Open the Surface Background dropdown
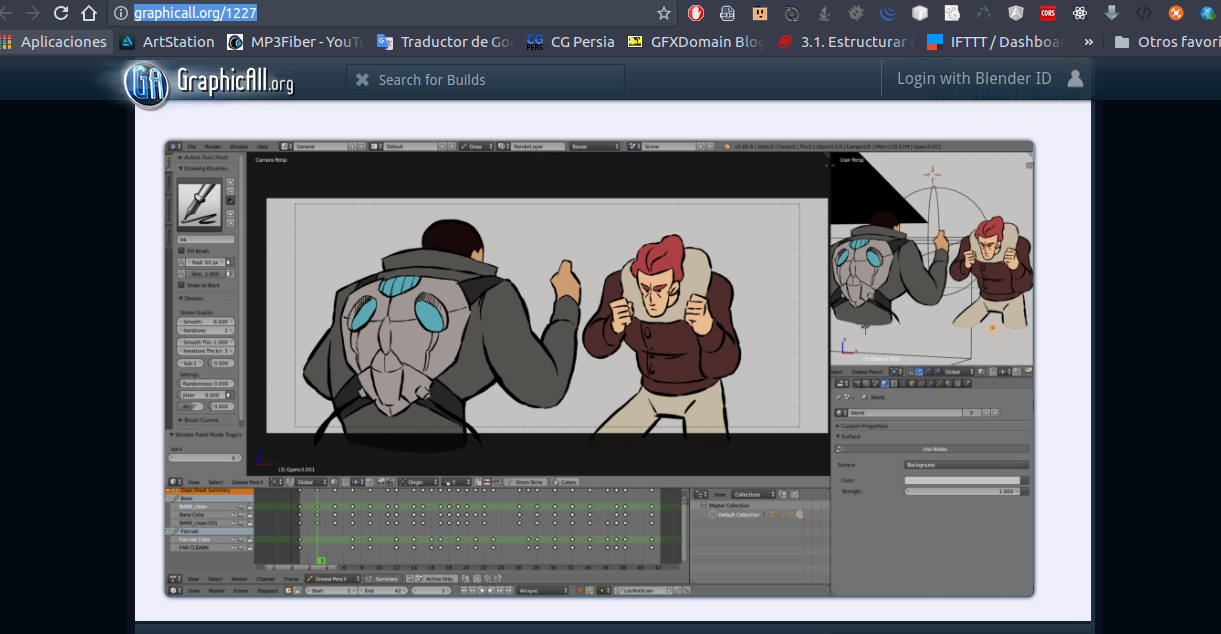 (966, 465)
